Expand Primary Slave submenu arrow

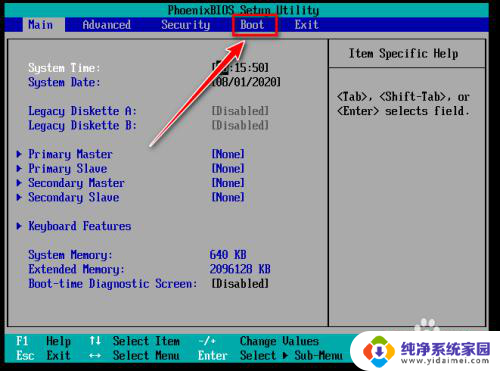(x=19, y=168)
